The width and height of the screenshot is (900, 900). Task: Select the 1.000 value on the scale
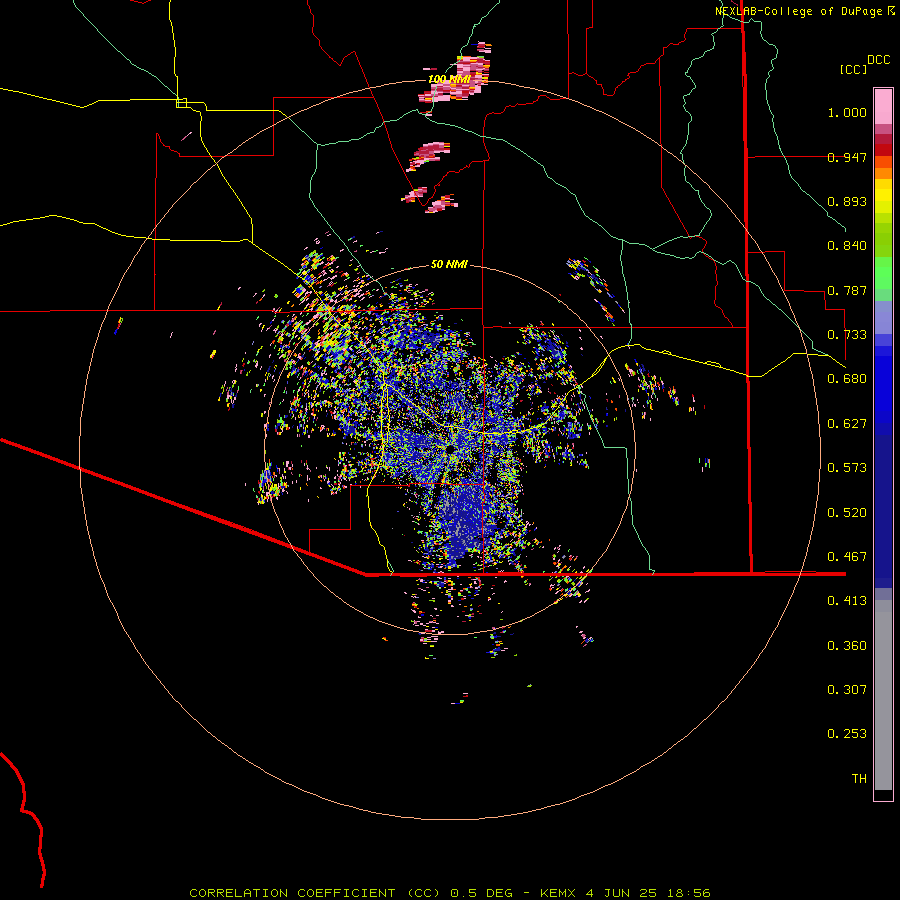tap(847, 112)
